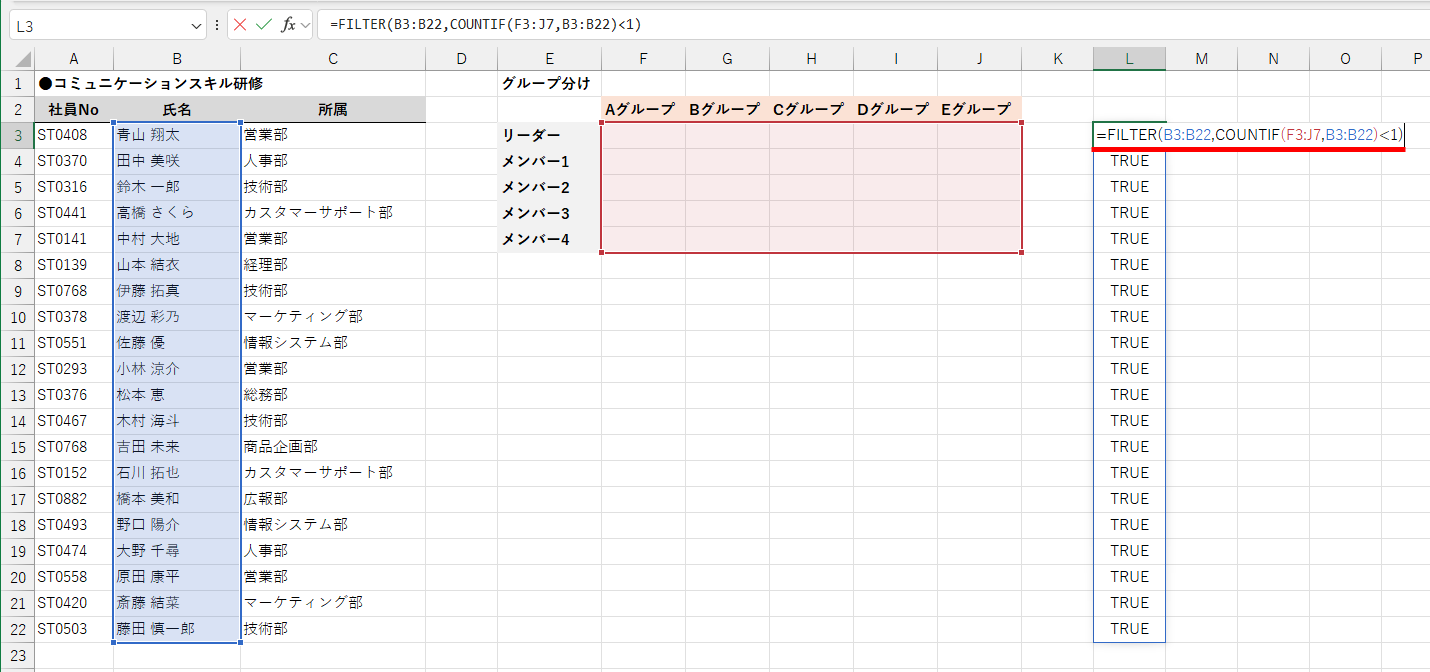The height and width of the screenshot is (672, 1430).
Task: Select column L header
Action: click(1128, 58)
